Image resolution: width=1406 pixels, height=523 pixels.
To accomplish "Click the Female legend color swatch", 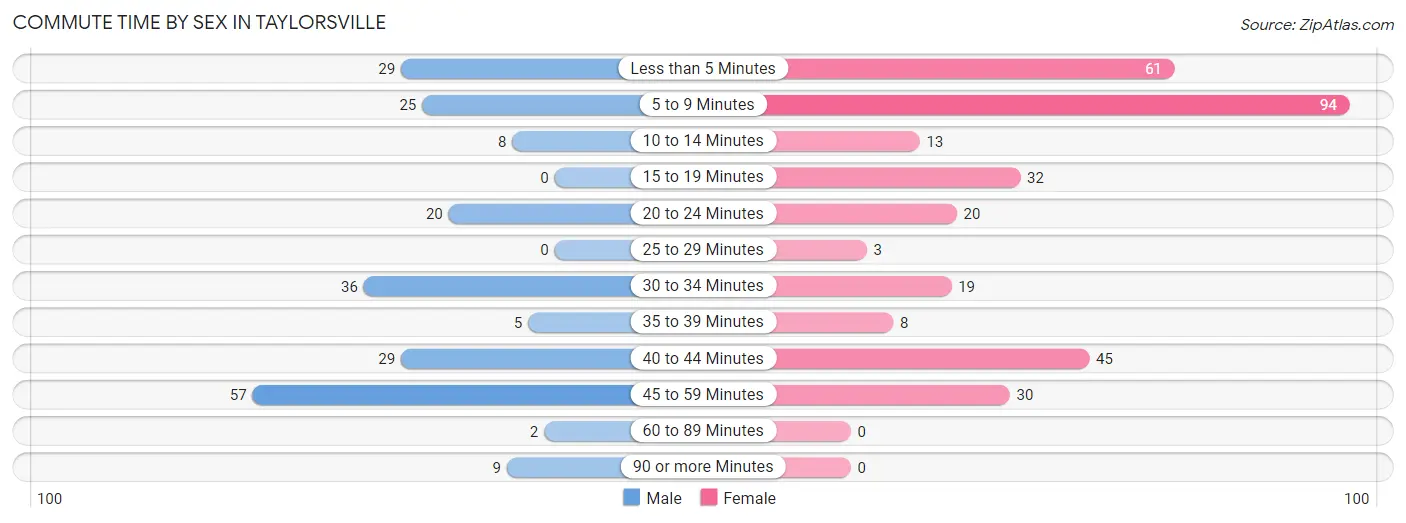I will (x=709, y=498).
